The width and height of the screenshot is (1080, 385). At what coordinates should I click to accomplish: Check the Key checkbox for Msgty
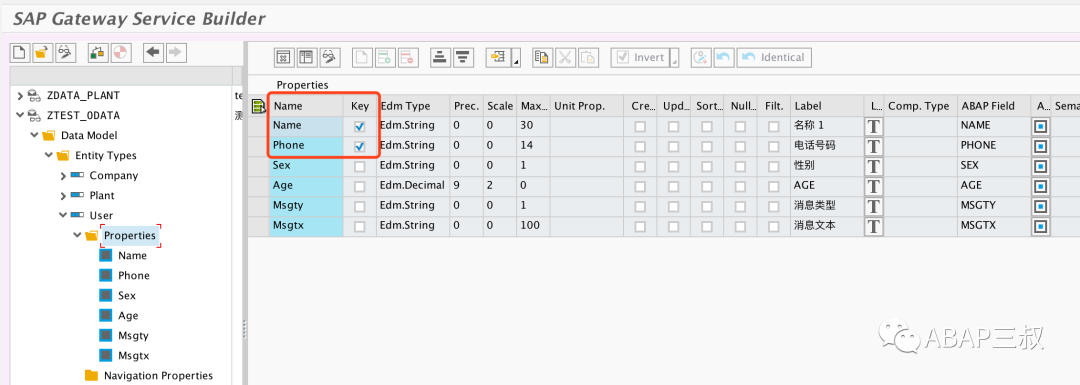pyautogui.click(x=360, y=207)
